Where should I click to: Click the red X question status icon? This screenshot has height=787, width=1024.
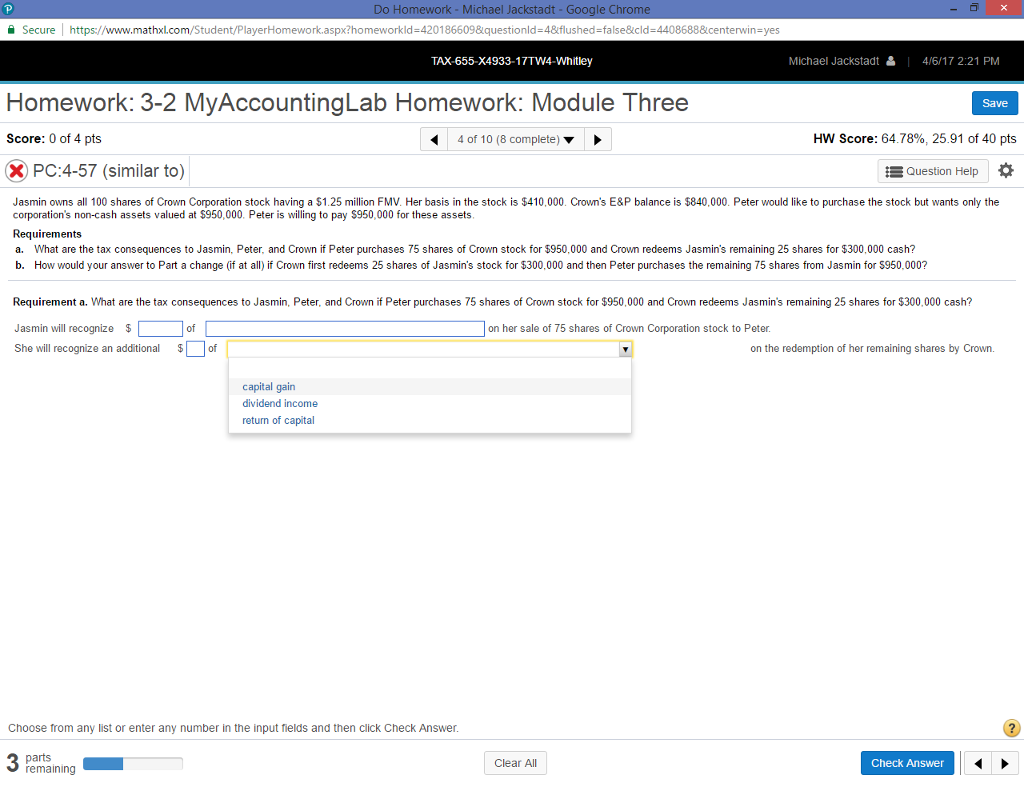[17, 170]
